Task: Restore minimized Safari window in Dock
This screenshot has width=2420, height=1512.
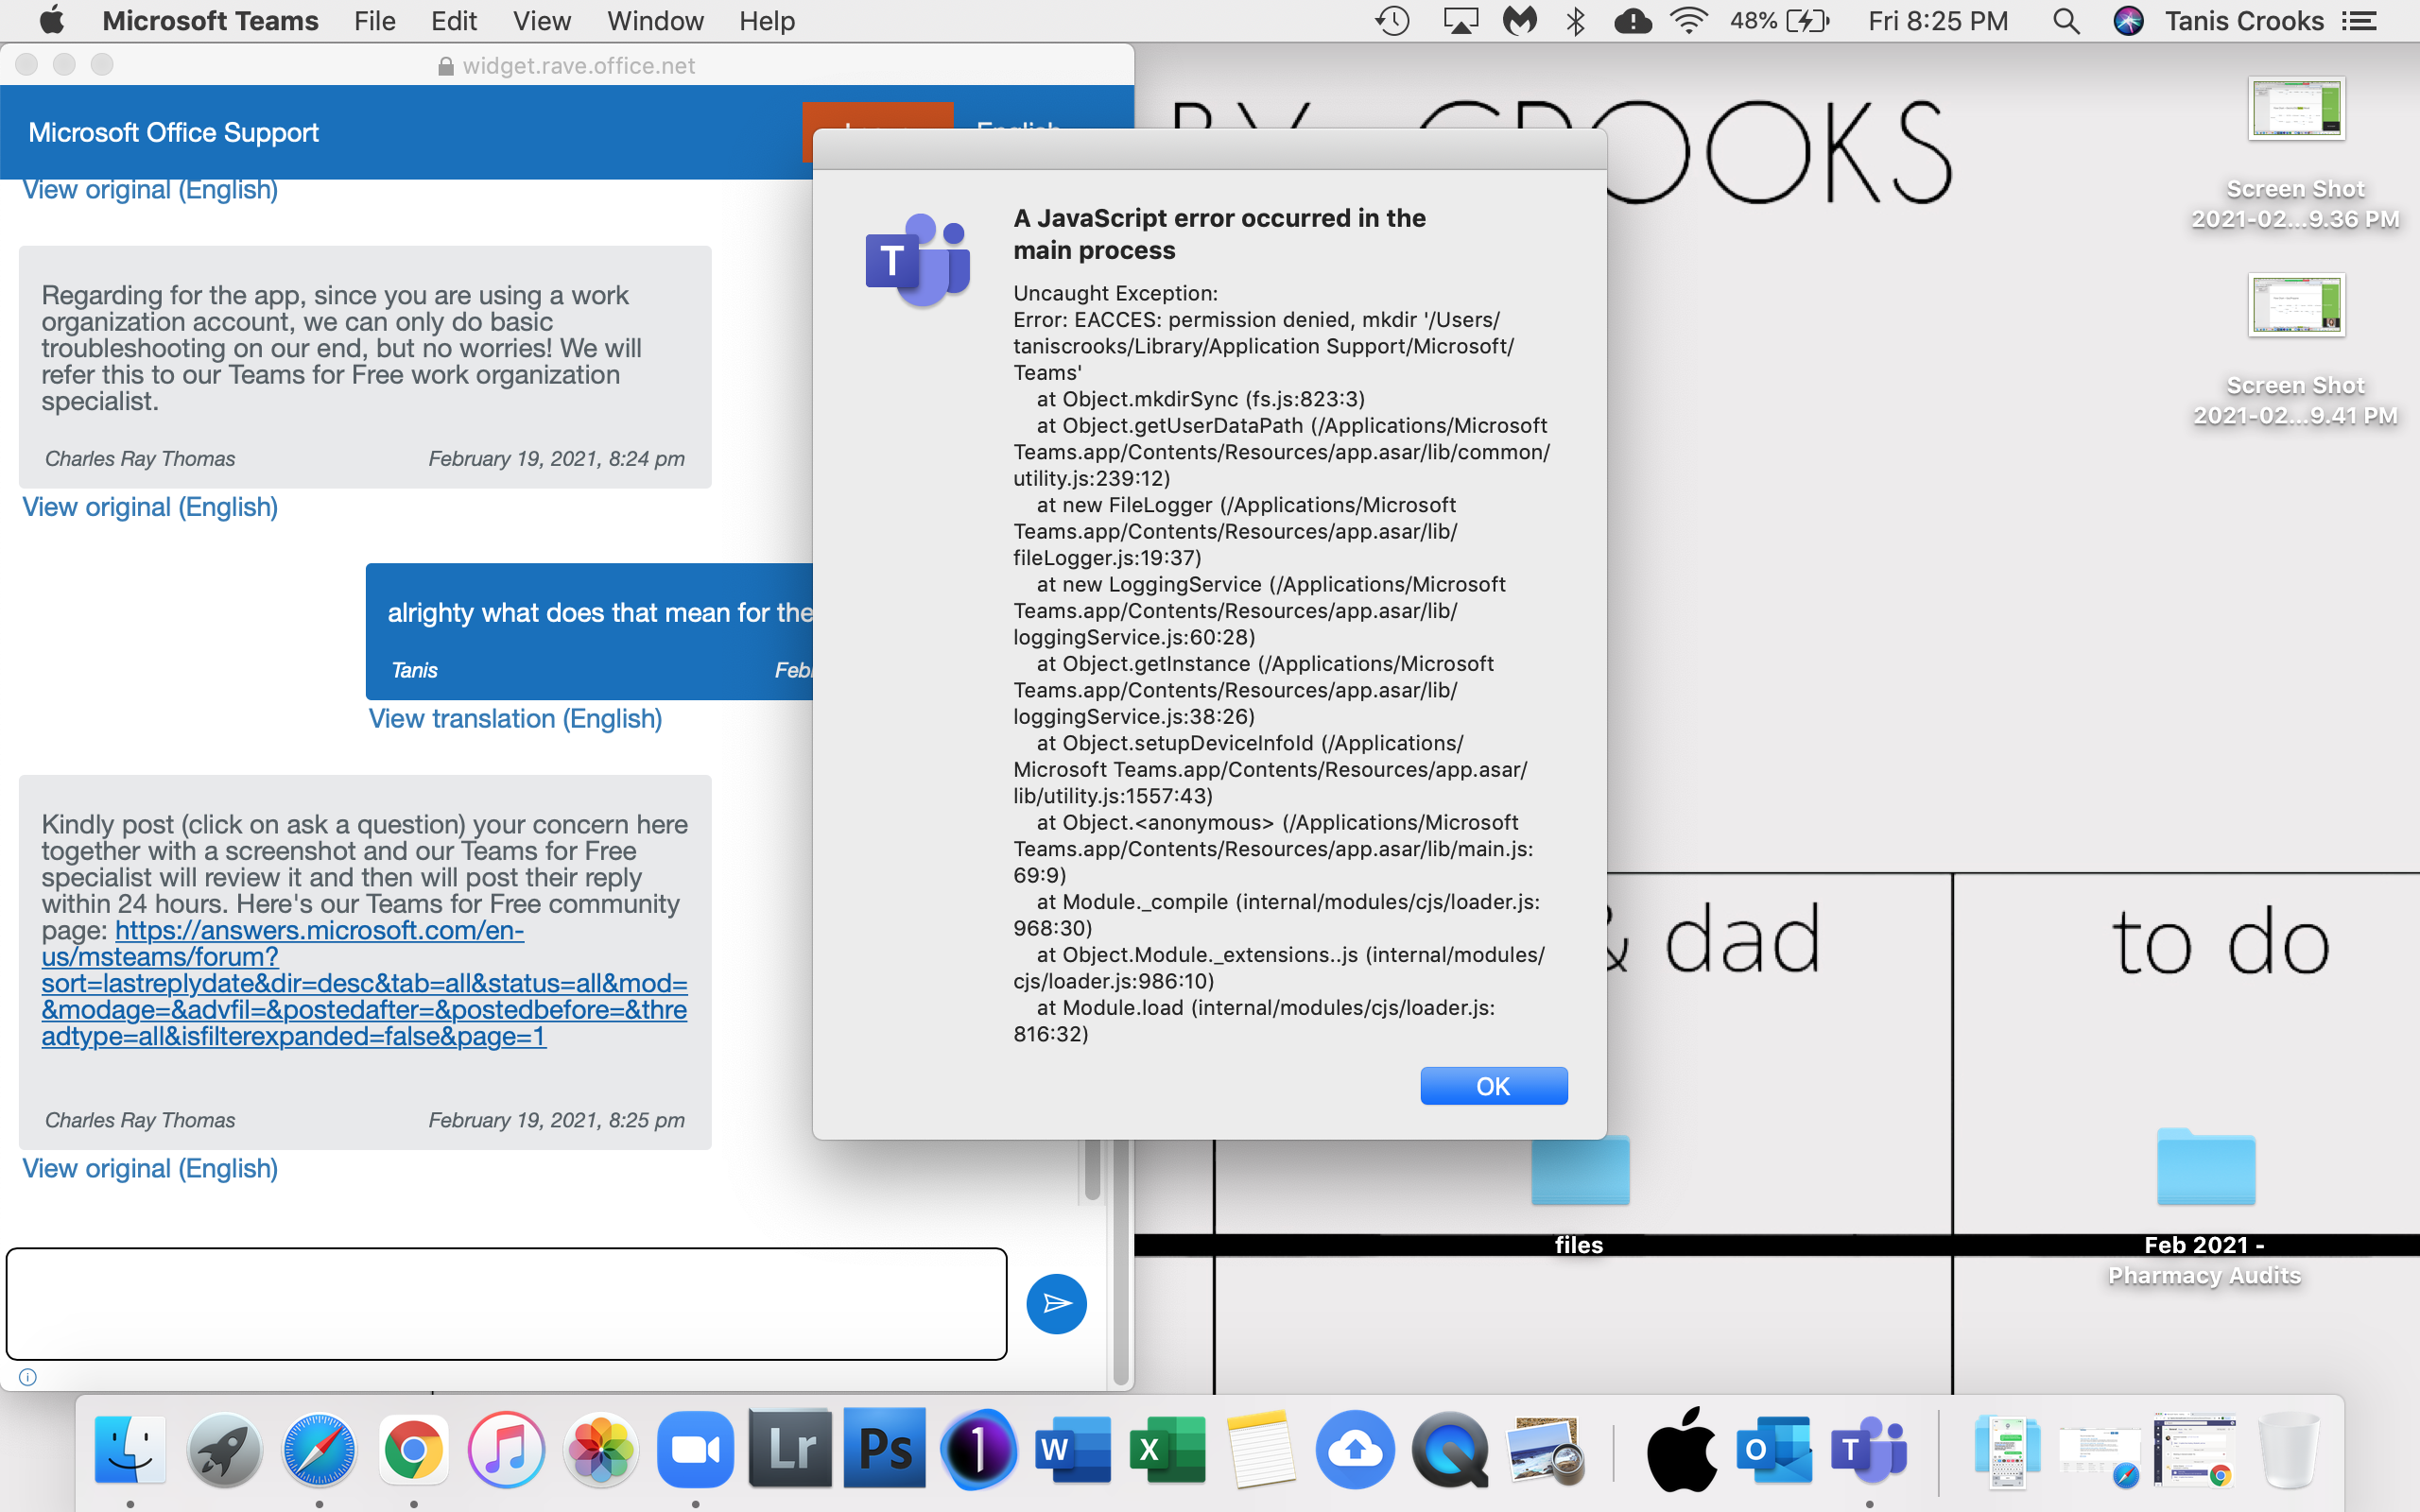Action: click(x=2099, y=1455)
